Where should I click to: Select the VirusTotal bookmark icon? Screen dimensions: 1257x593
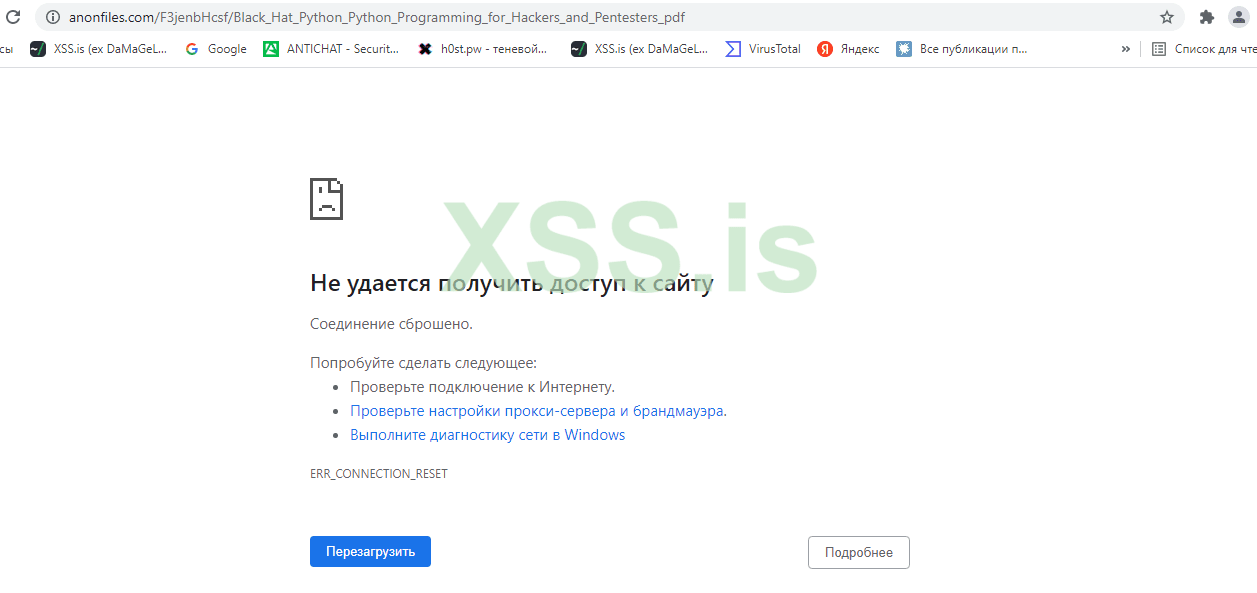(733, 48)
